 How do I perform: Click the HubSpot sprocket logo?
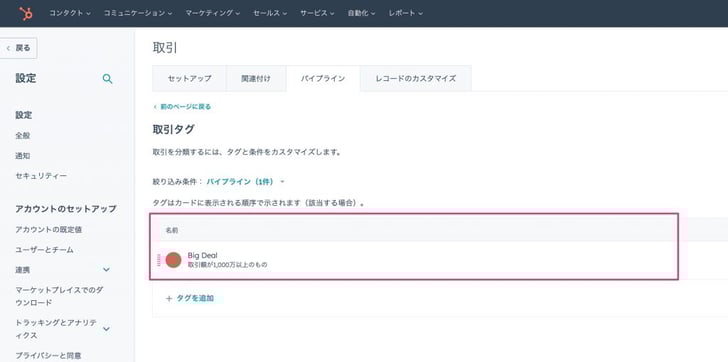pyautogui.click(x=26, y=13)
